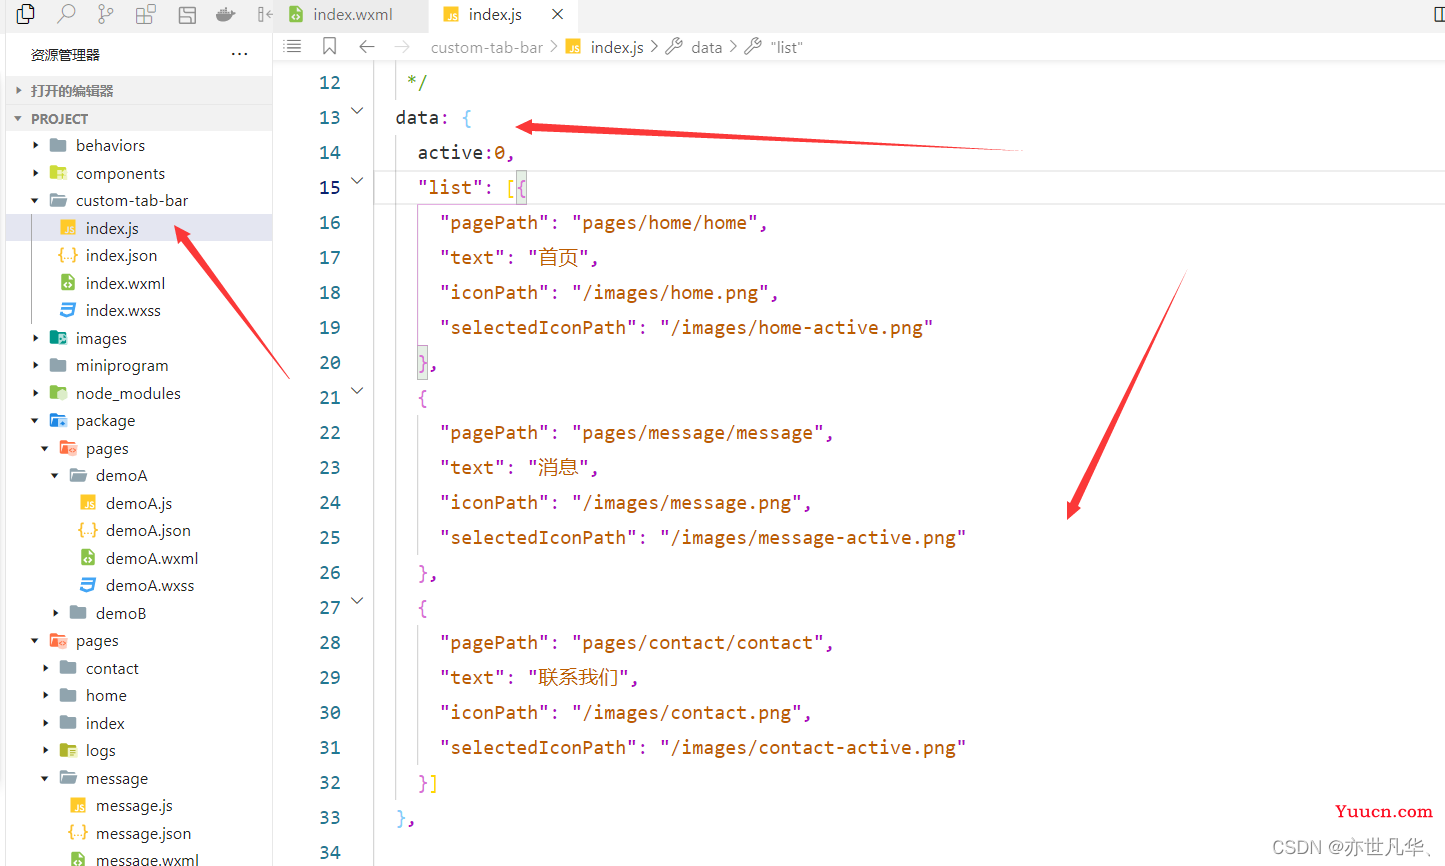Go back with the left arrow
1445x866 pixels.
[367, 46]
